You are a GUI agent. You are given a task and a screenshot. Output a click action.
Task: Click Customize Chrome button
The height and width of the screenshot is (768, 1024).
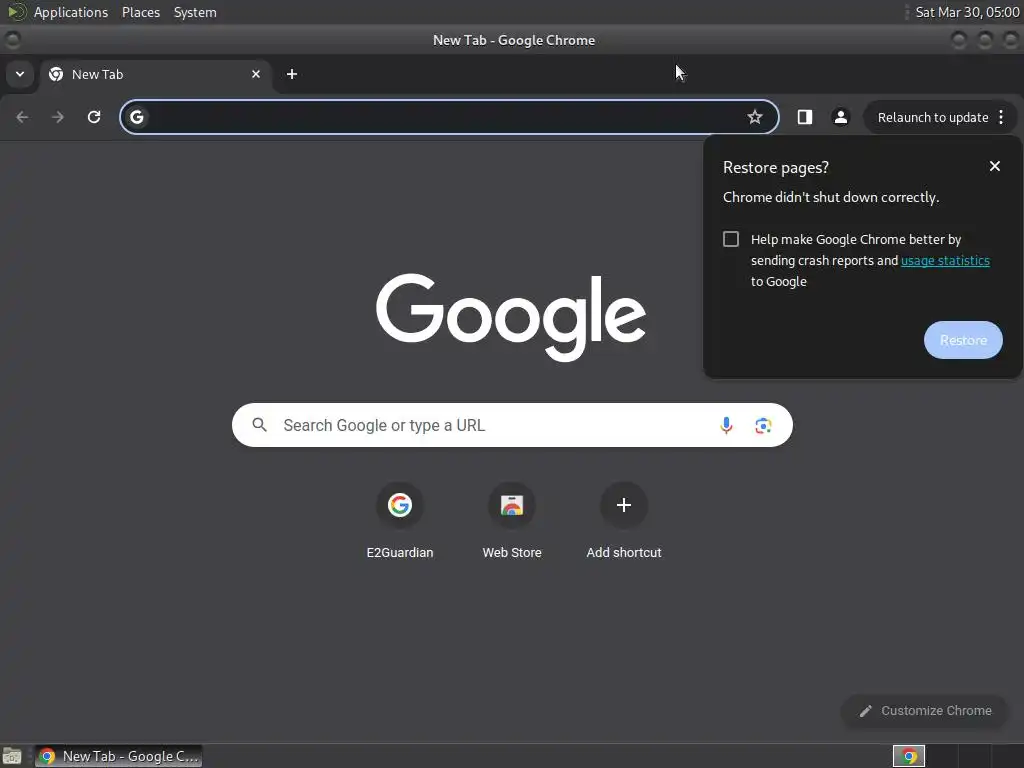(x=925, y=711)
